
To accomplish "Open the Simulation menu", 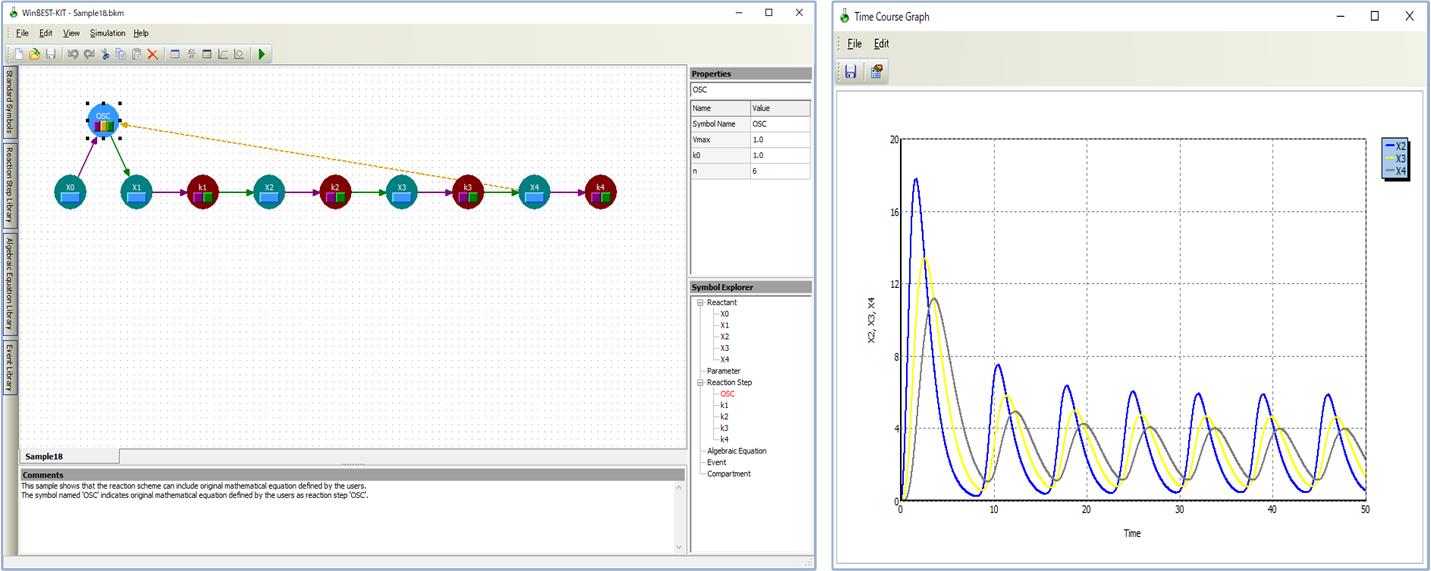I will tap(108, 33).
